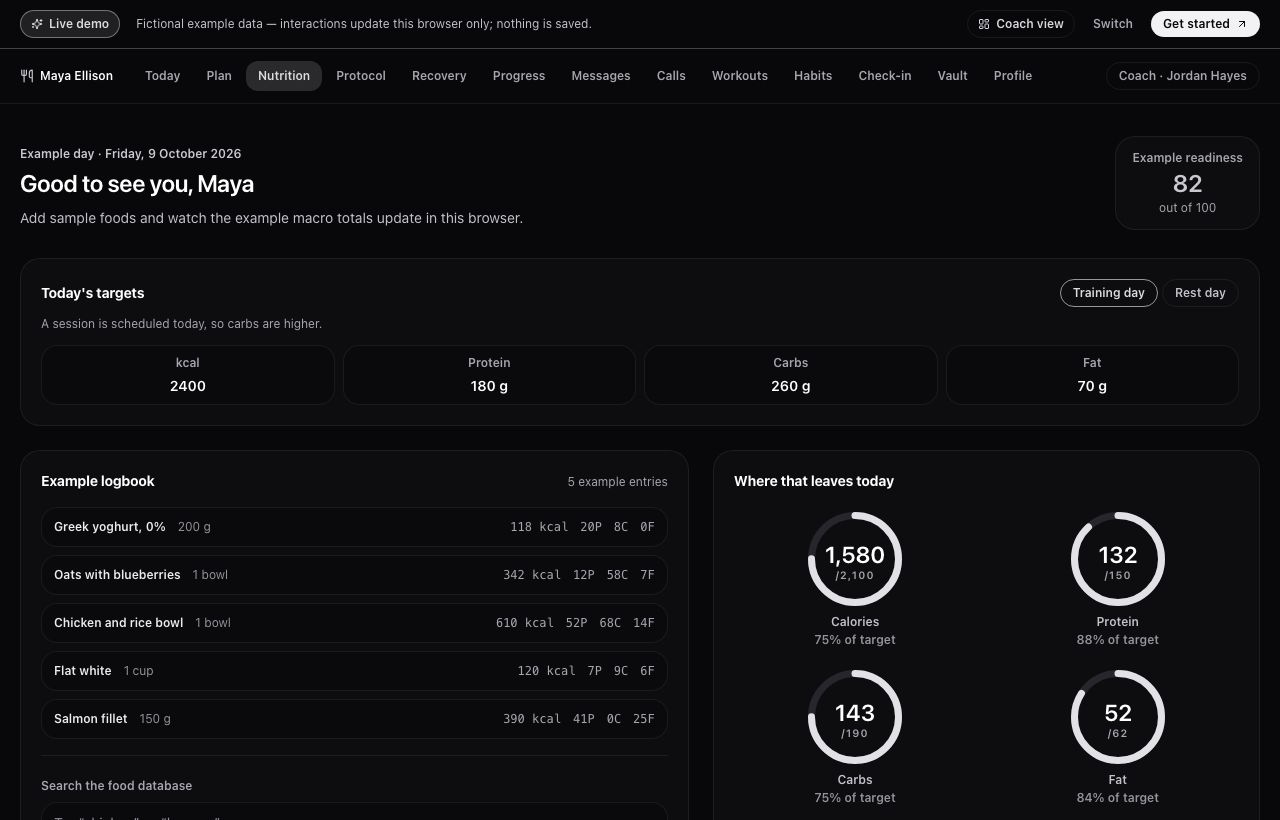The height and width of the screenshot is (820, 1280).
Task: Click the Calories progress ring
Action: point(855,559)
